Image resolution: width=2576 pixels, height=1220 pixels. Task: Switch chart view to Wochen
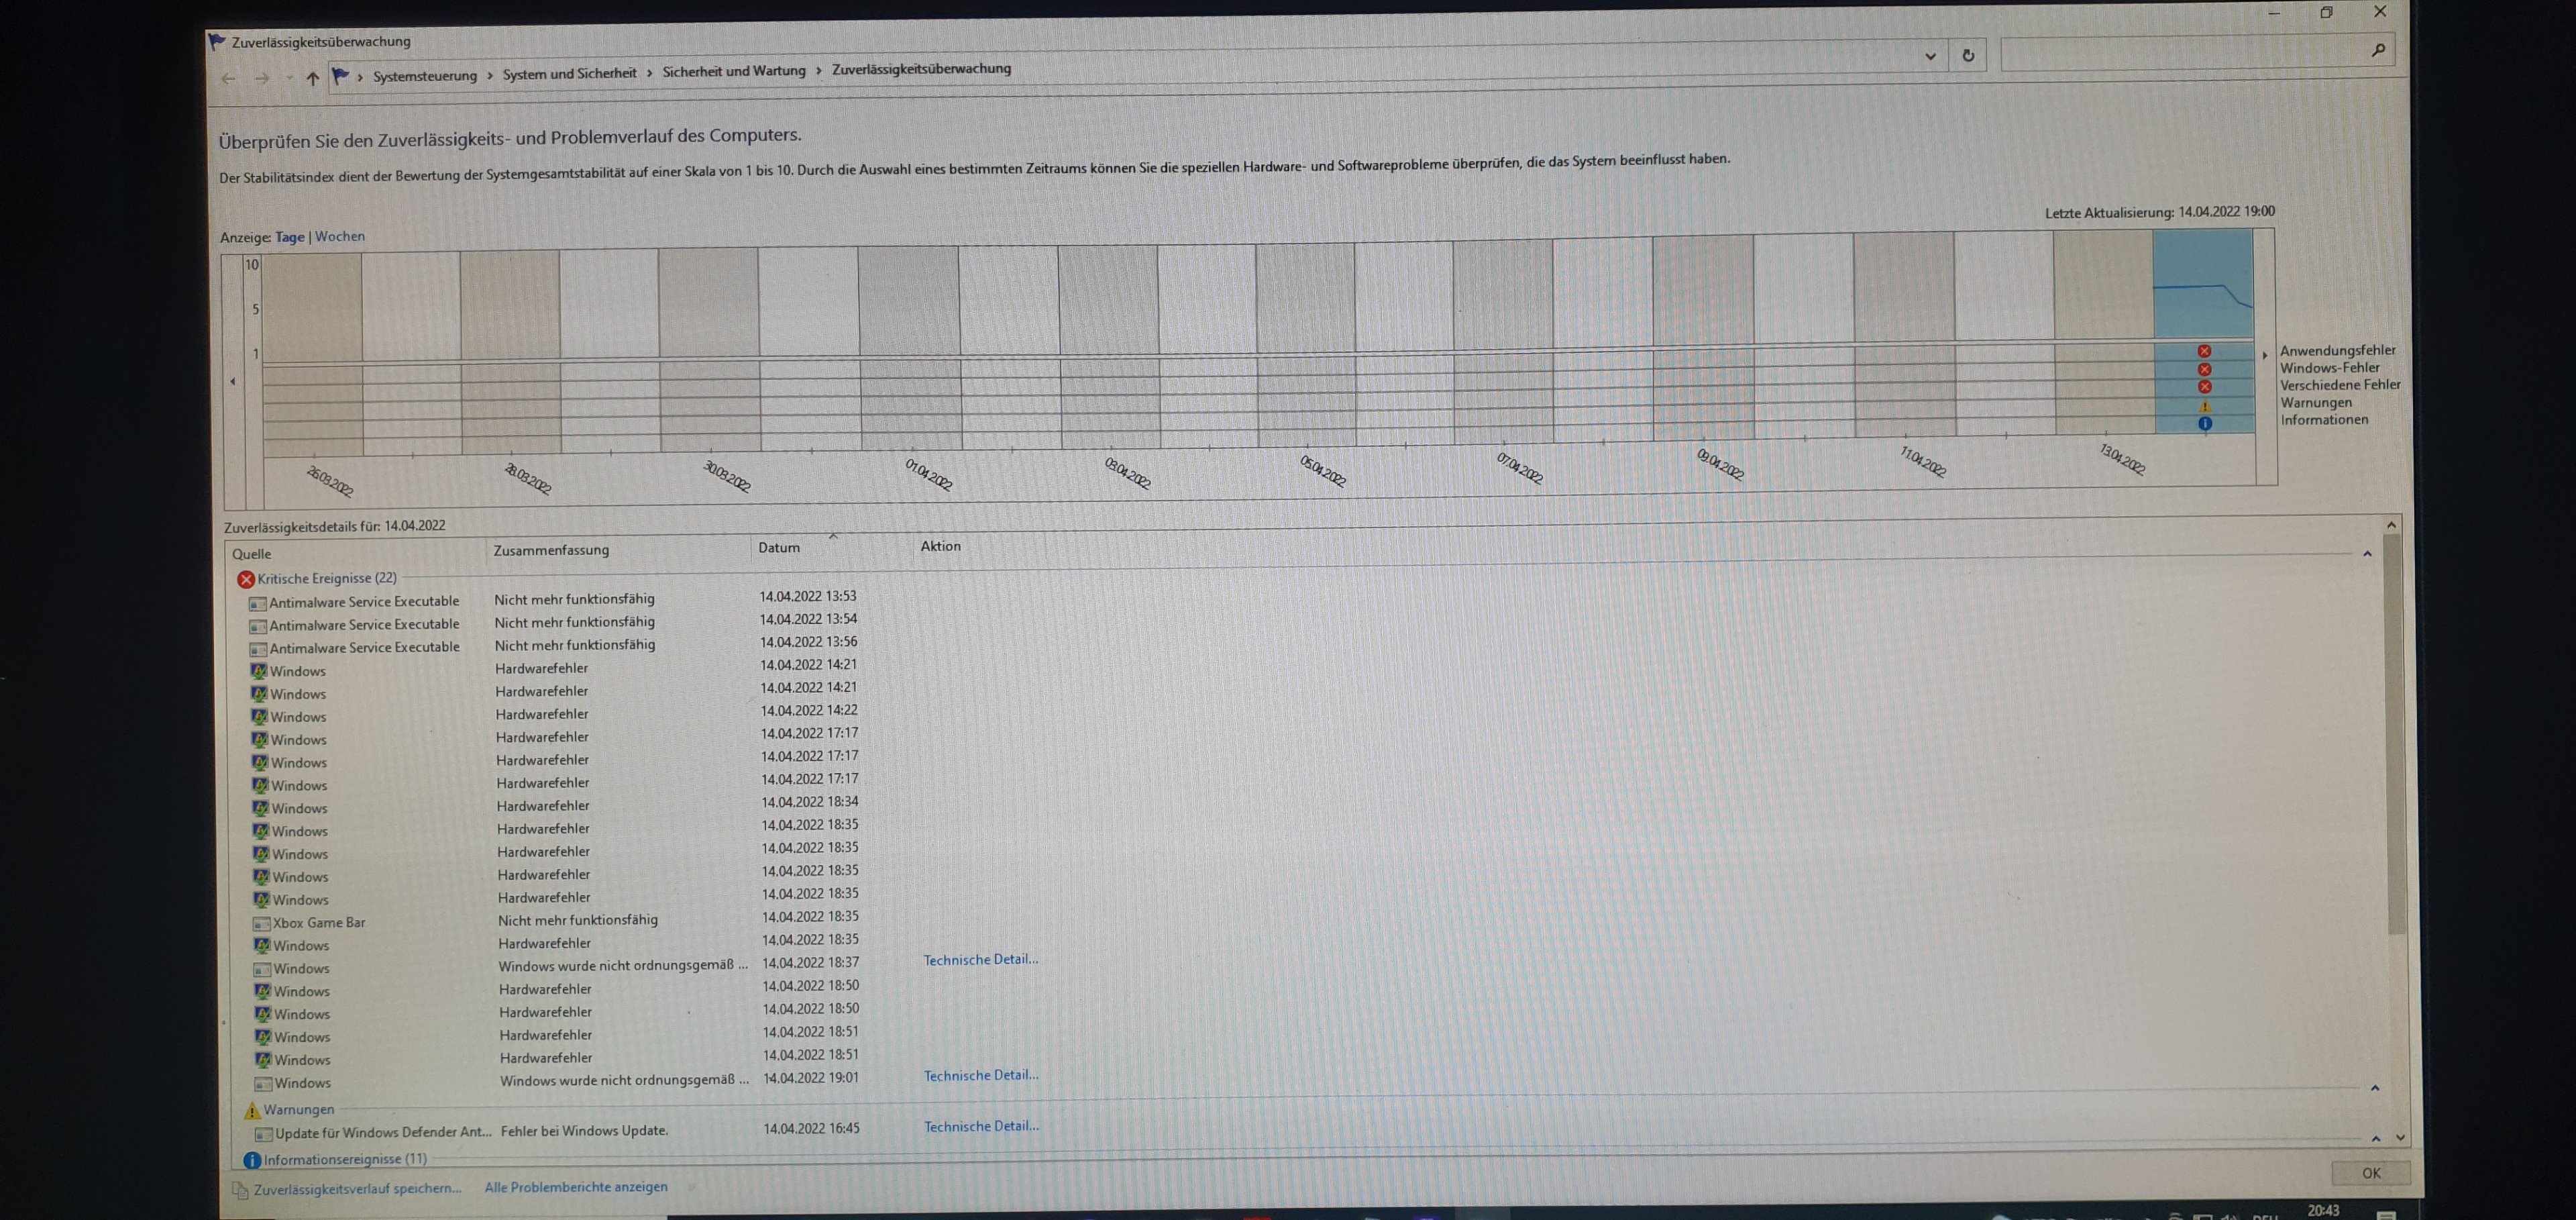click(x=340, y=236)
